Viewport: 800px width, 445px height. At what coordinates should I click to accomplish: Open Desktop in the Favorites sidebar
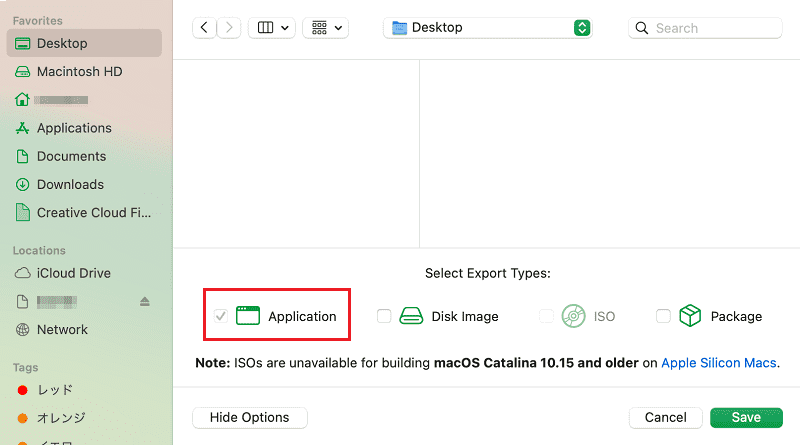click(84, 43)
